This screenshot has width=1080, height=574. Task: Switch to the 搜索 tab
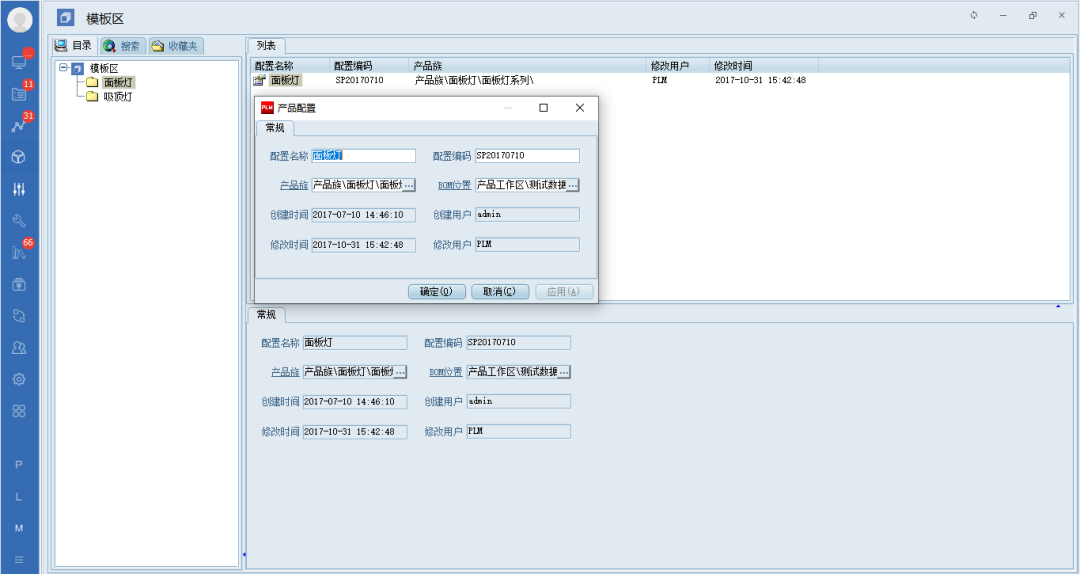(123, 46)
